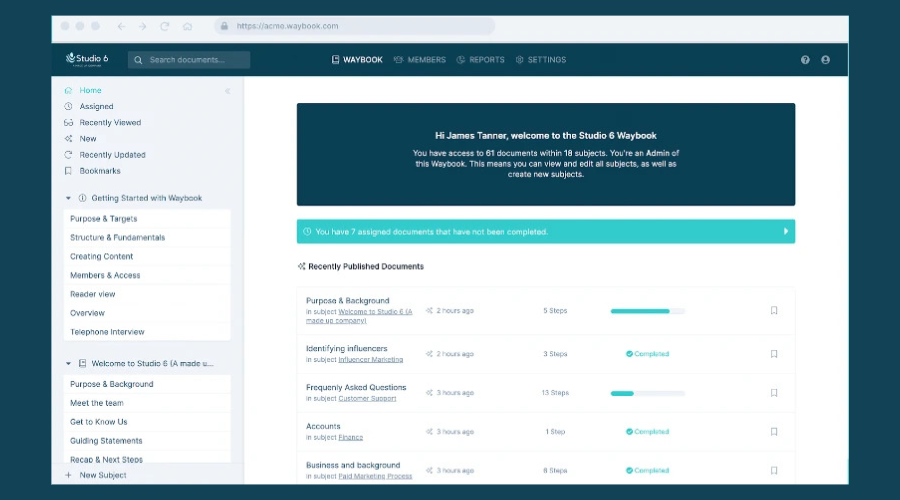
Task: Collapse Welcome to Studio 6 subject
Action: tap(68, 363)
